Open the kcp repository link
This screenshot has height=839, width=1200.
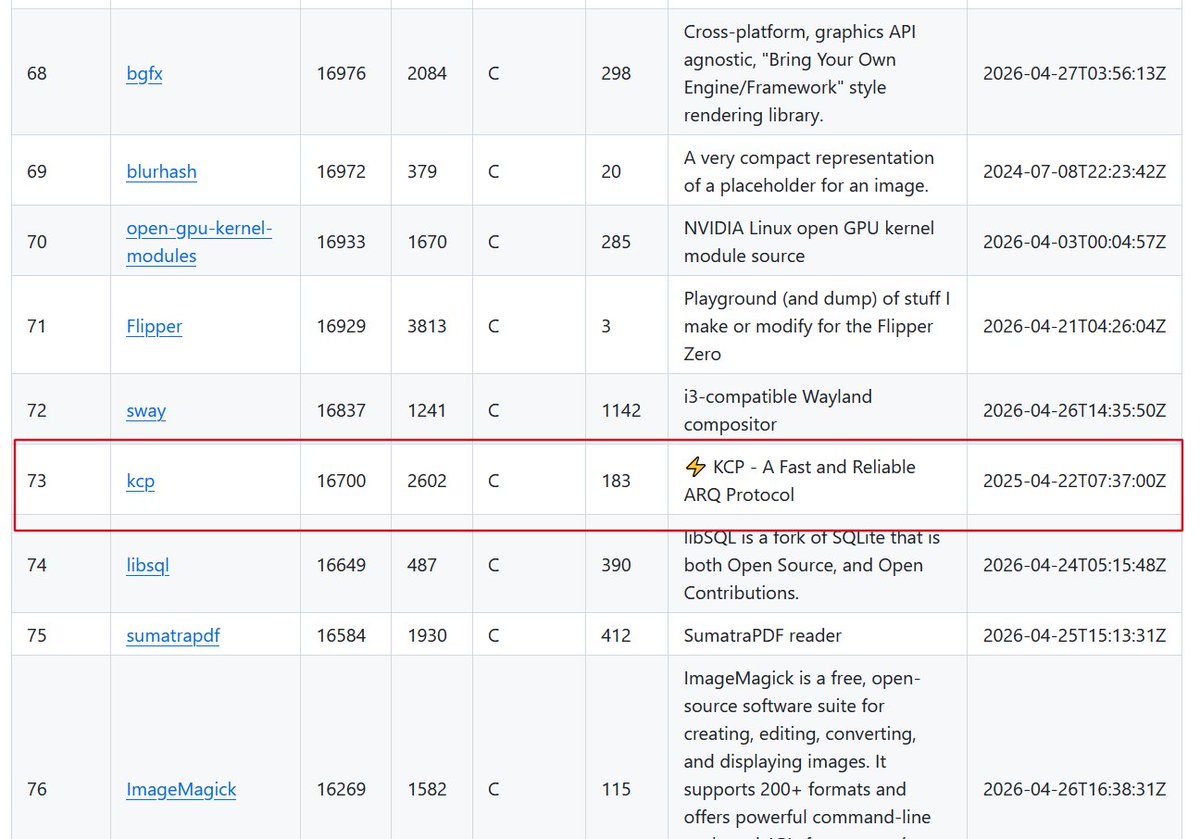140,481
